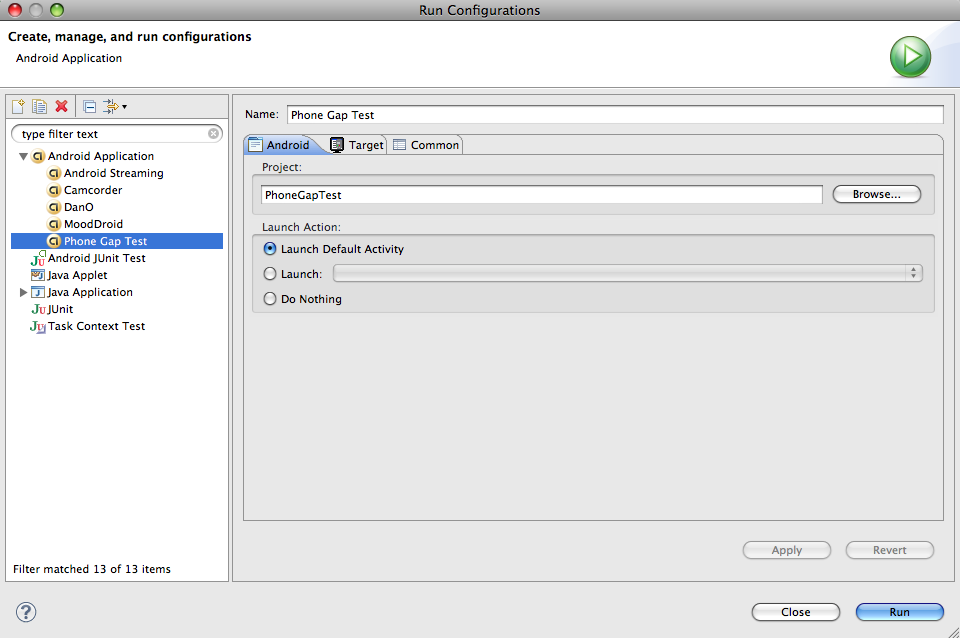The width and height of the screenshot is (960, 638).
Task: Click the Android Streaming config icon
Action: tap(54, 173)
